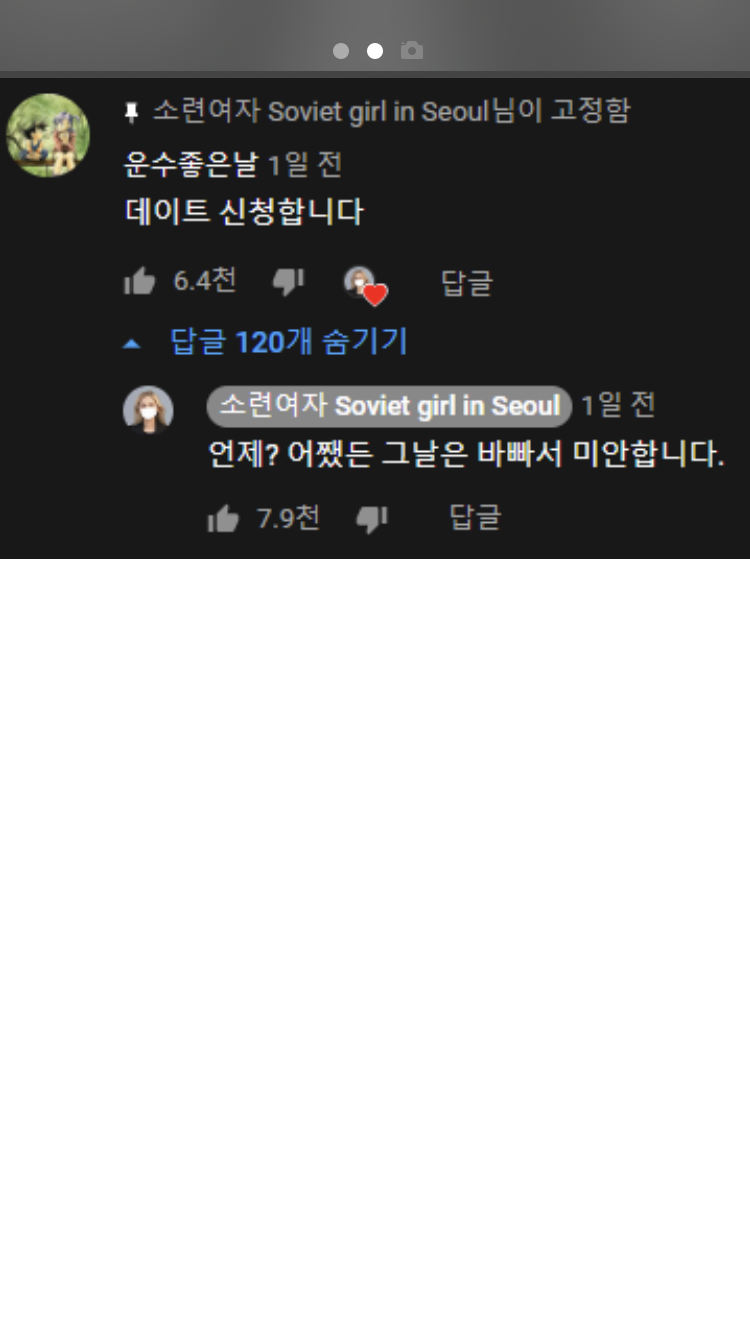Image resolution: width=750 pixels, height=1334 pixels.
Task: Click the reply's 1일 전 timestamp
Action: 618,406
